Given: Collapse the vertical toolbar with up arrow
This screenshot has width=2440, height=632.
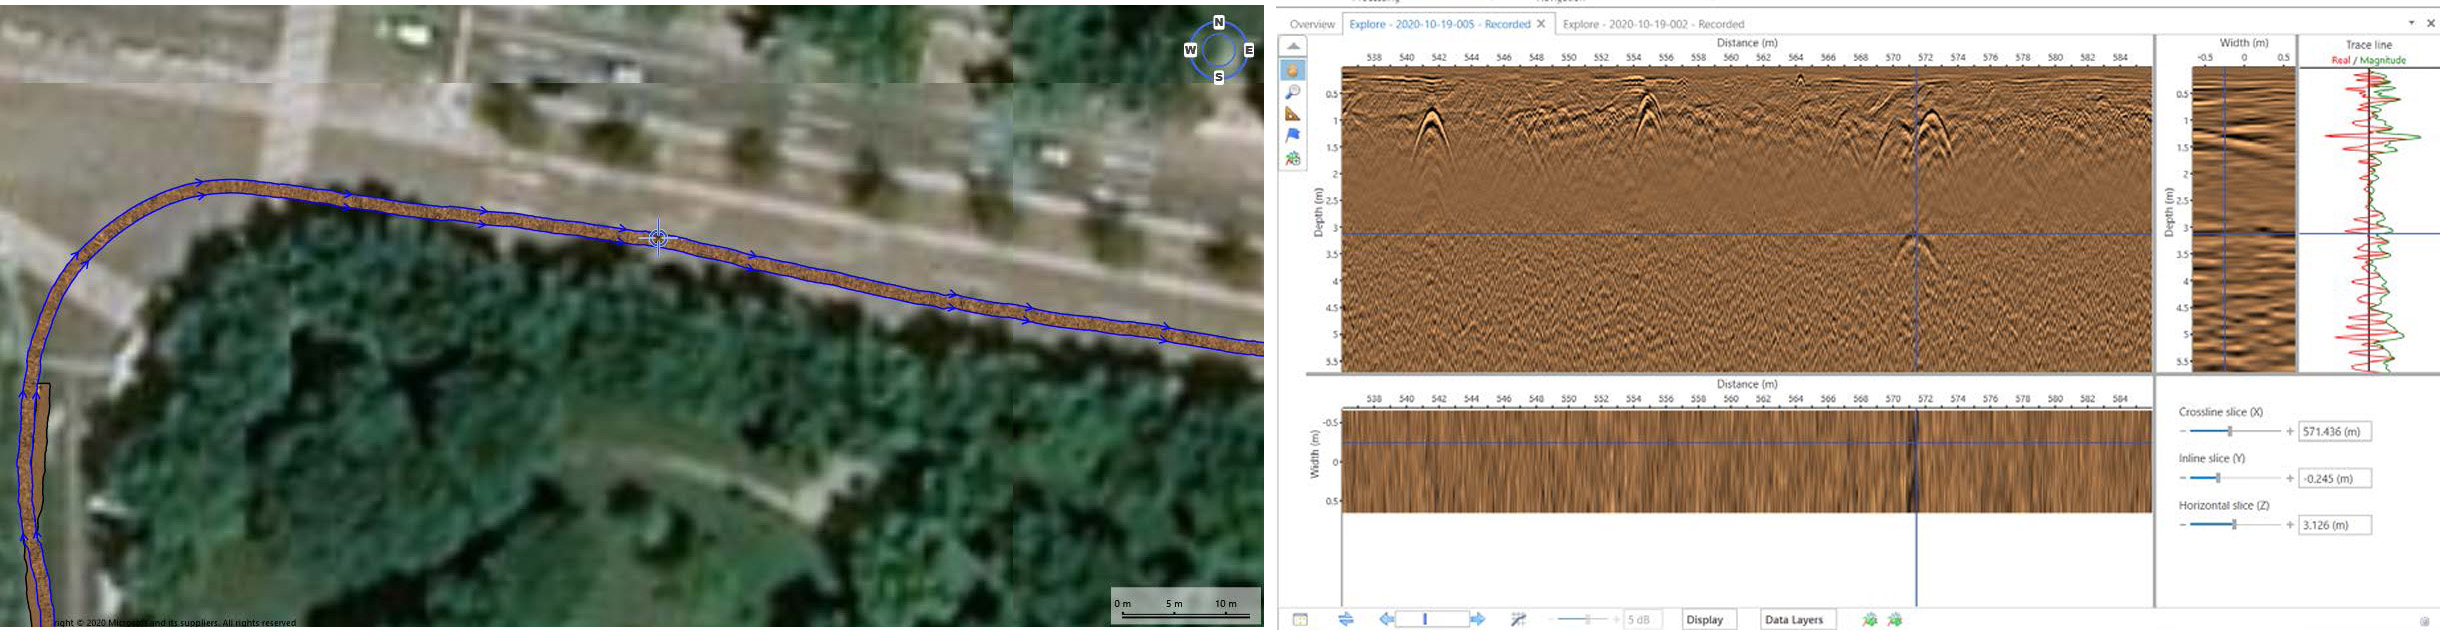Looking at the screenshot, I should tap(1293, 47).
